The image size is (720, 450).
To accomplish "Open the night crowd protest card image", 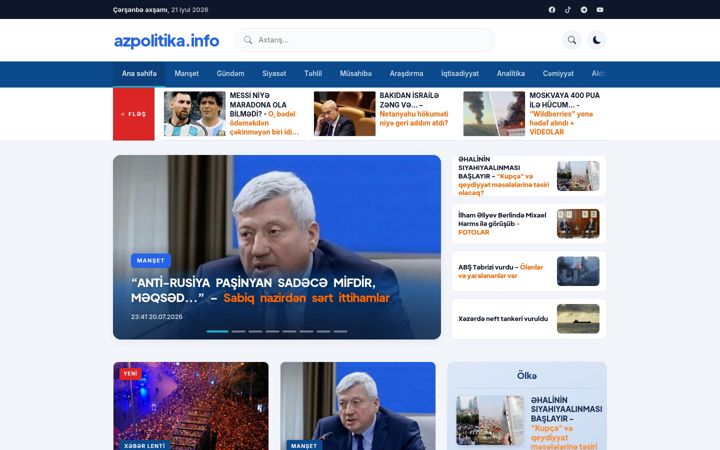I will [191, 406].
